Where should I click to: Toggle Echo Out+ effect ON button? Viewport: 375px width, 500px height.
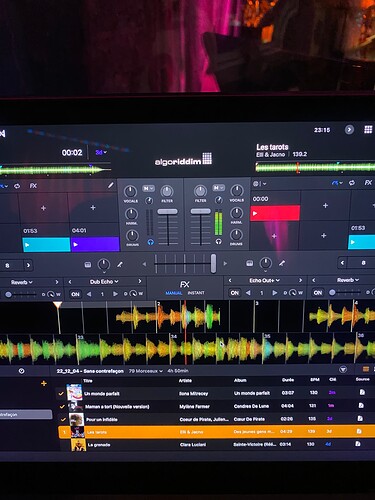point(235,293)
